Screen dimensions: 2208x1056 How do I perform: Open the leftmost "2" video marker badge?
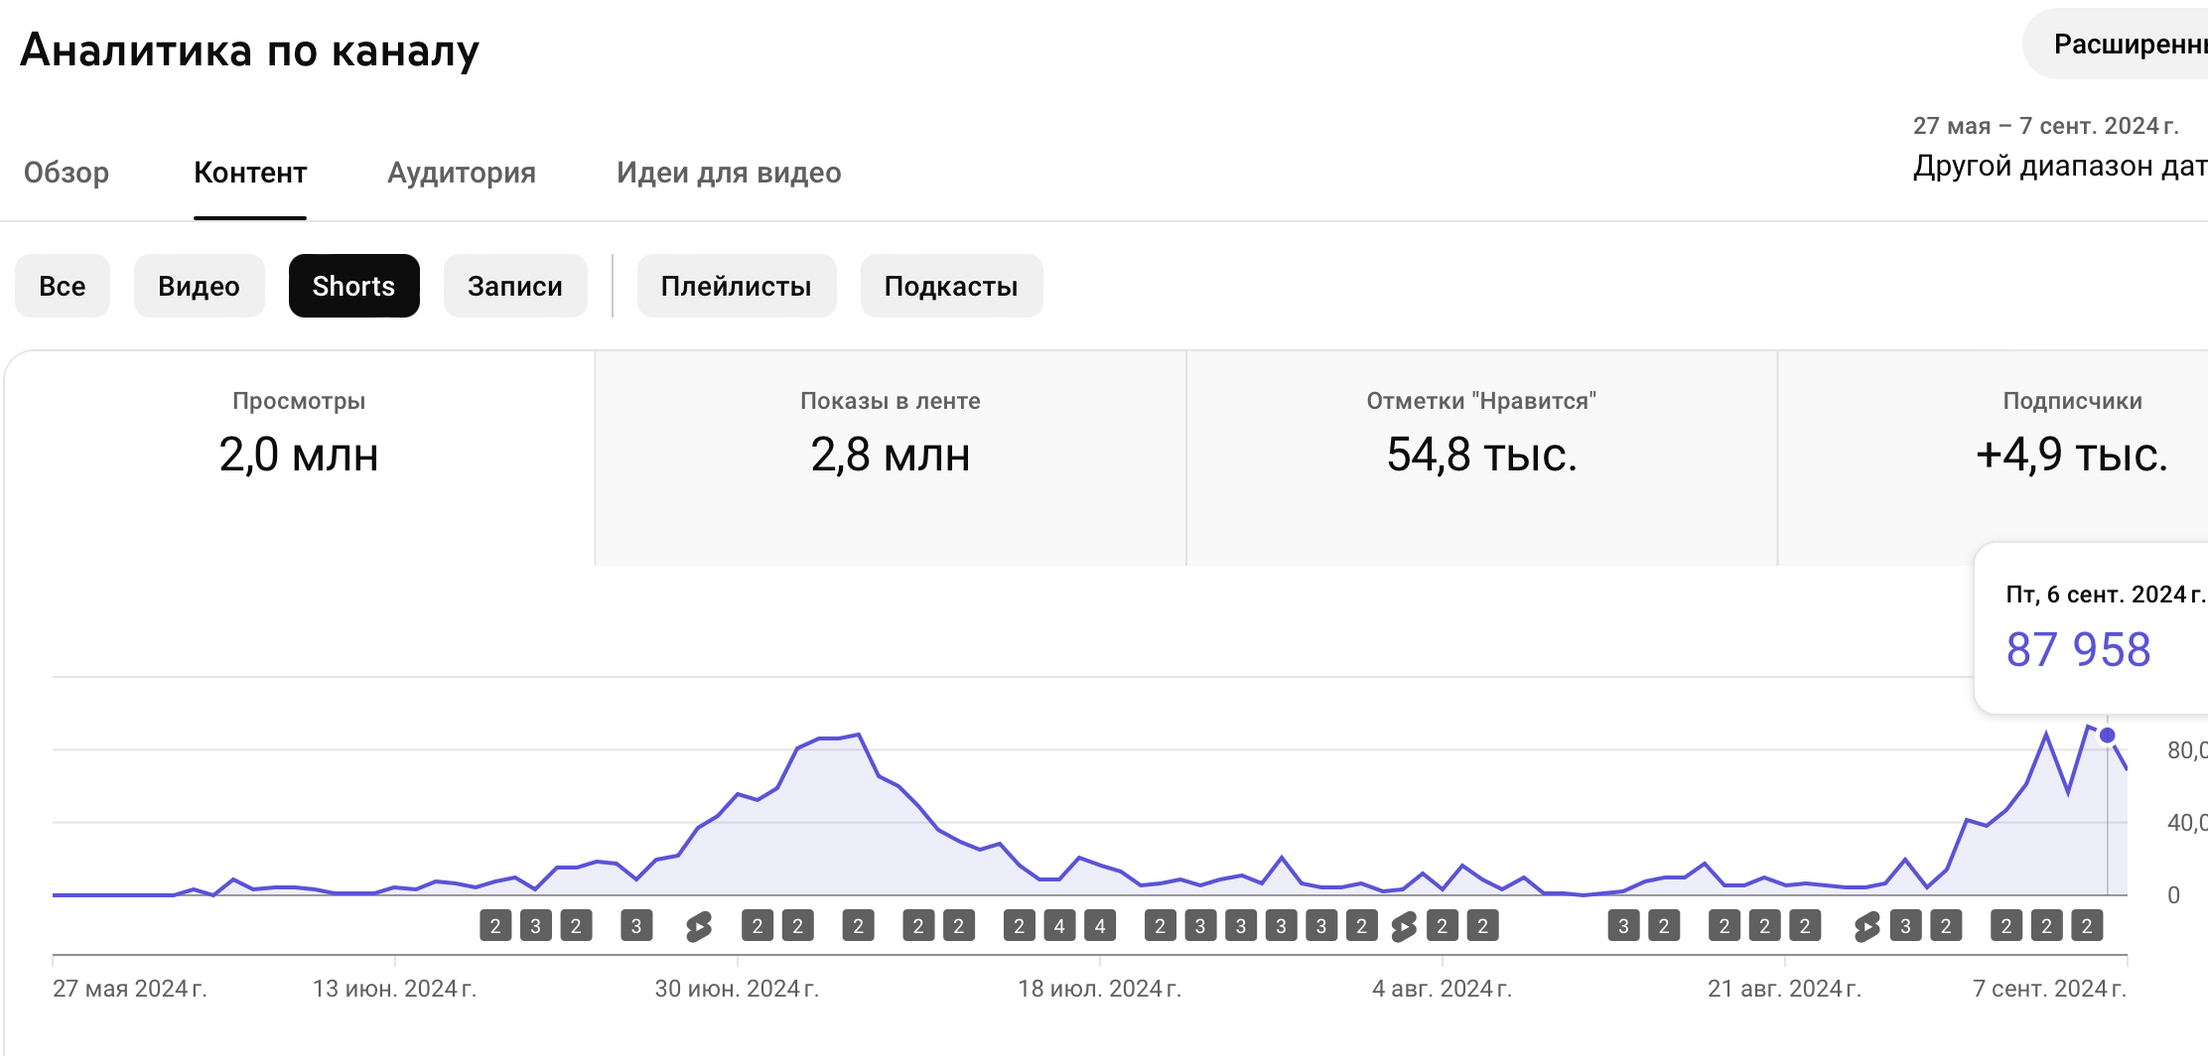[x=495, y=926]
